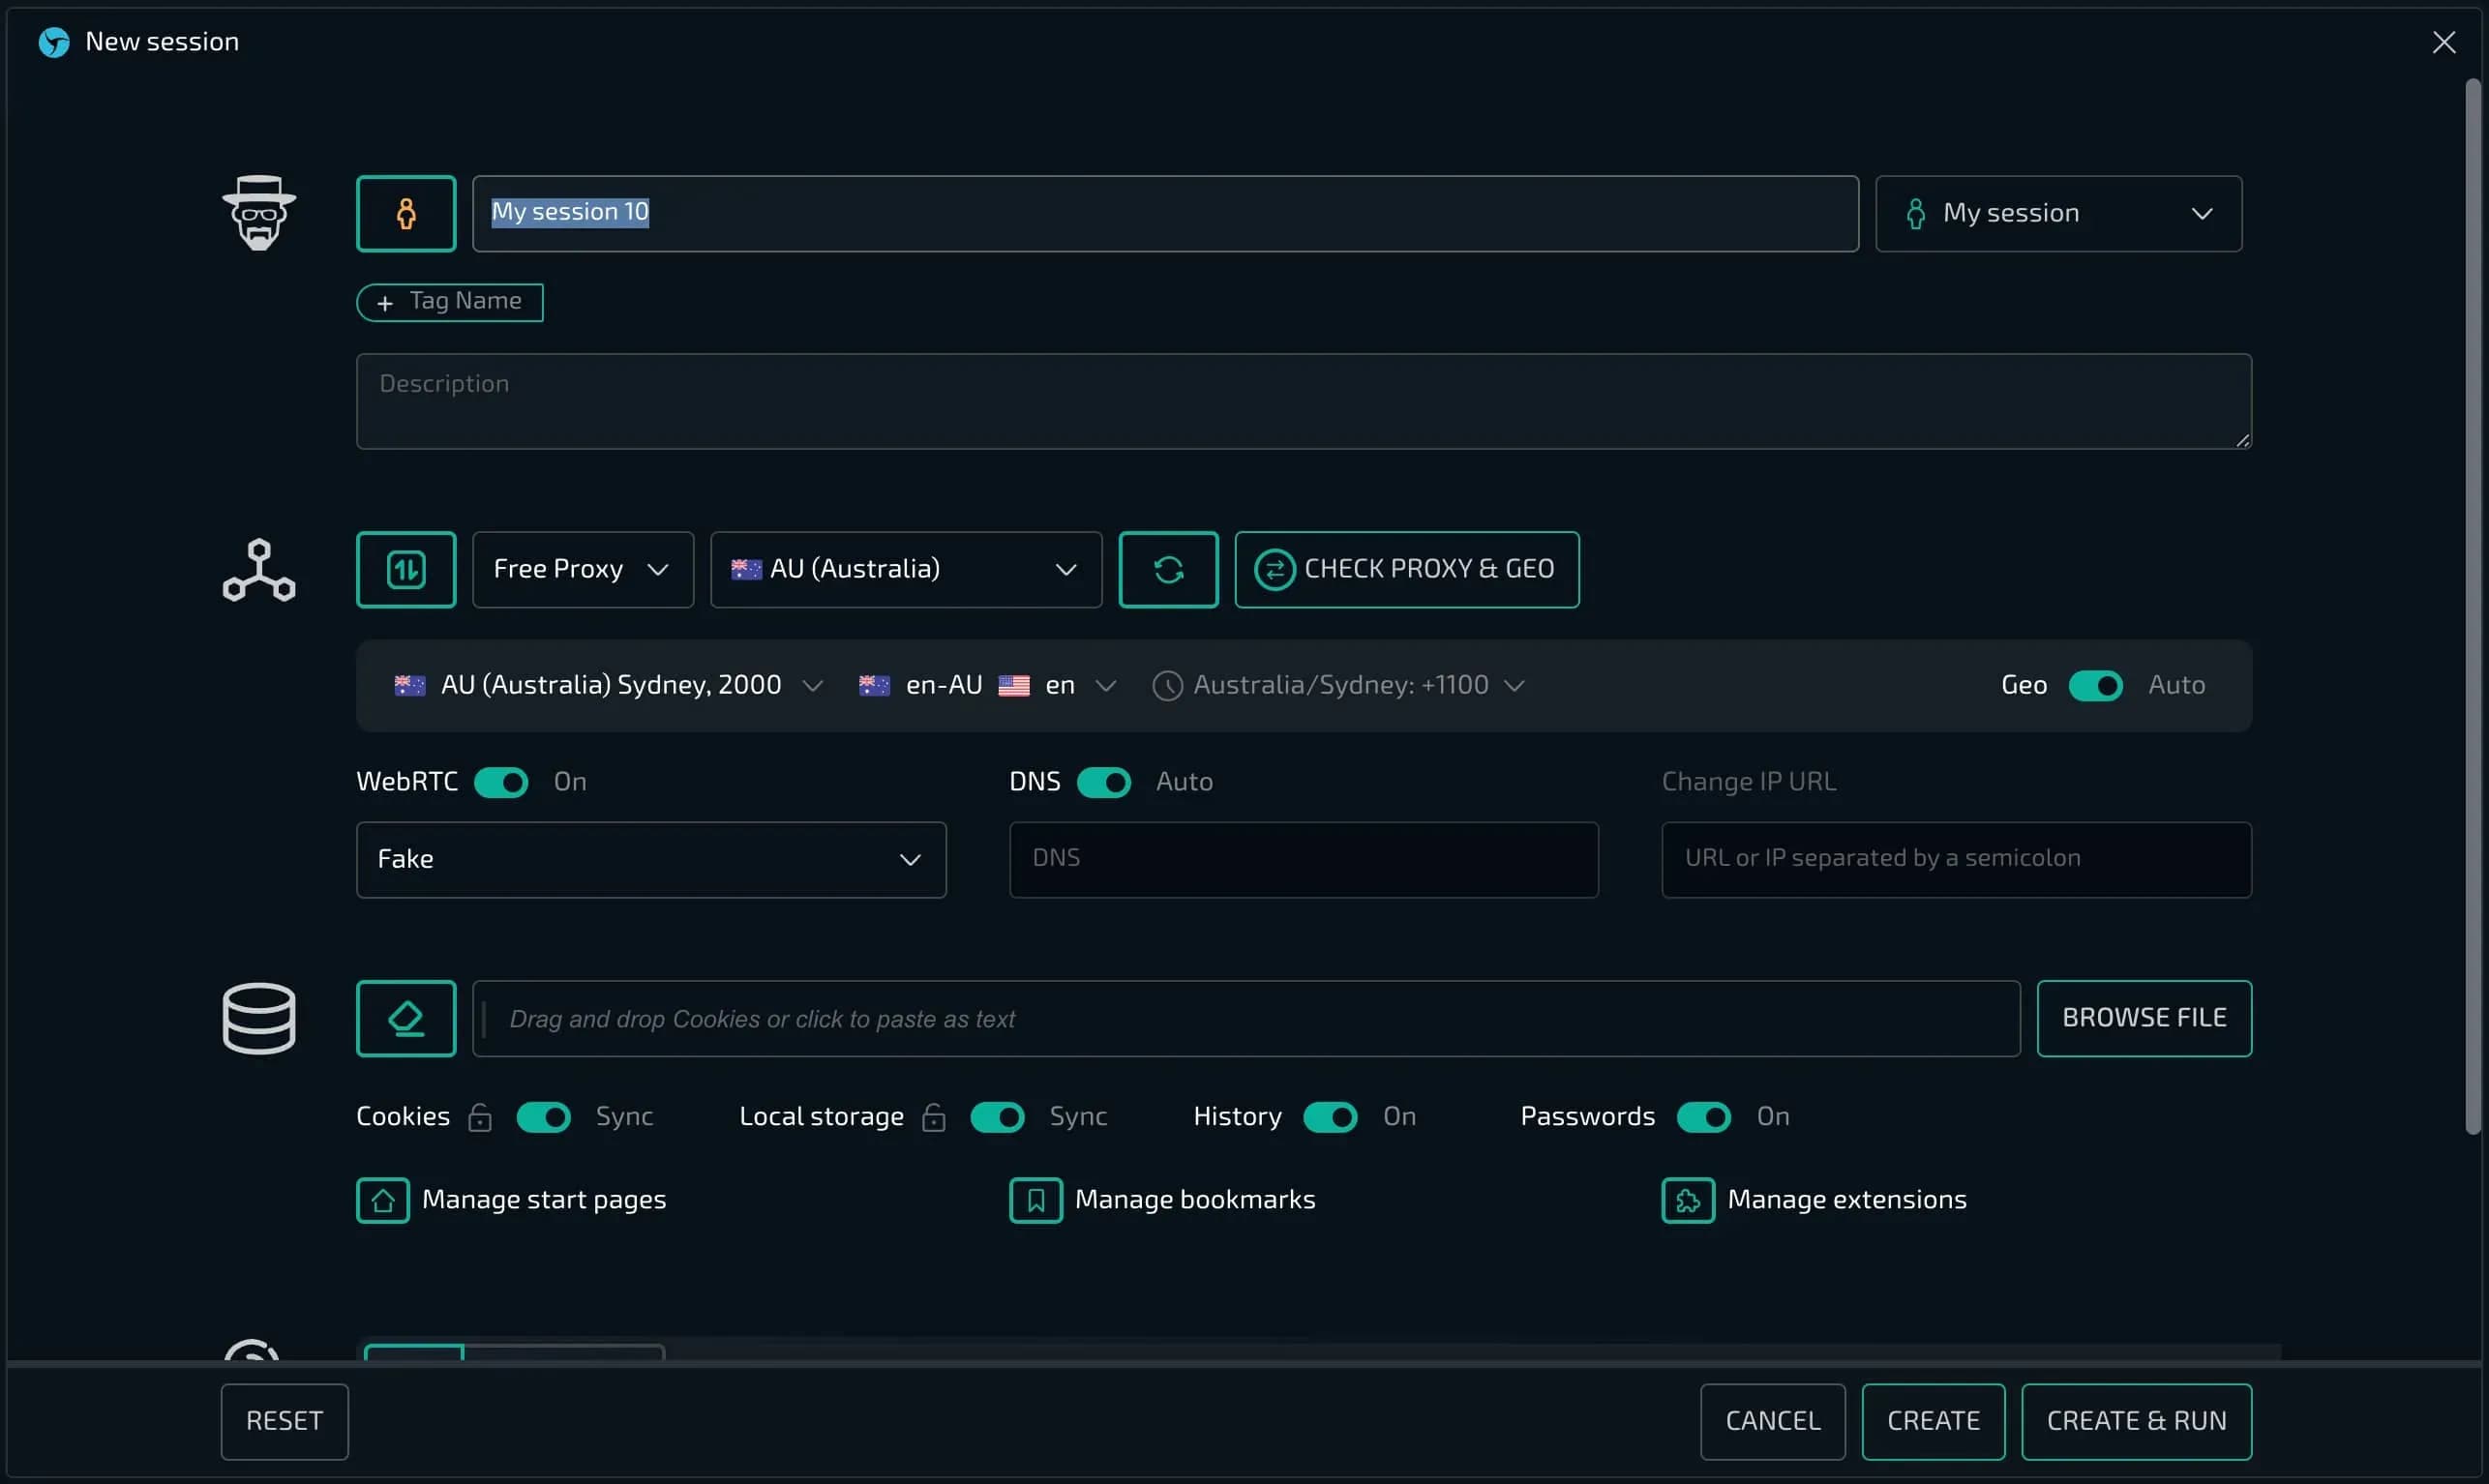Toggle the History switch off
The image size is (2489, 1484).
(x=1330, y=1117)
